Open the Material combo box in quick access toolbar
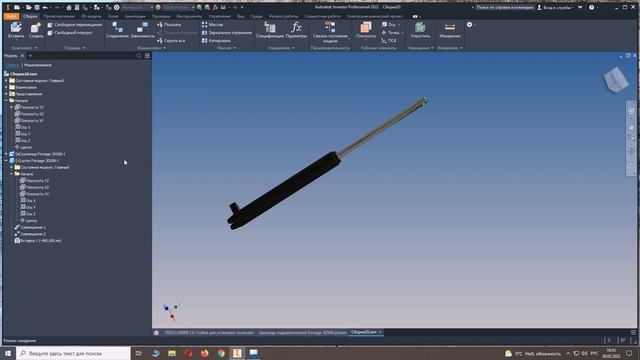Viewport: 640px width, 360px height. (x=137, y=7)
